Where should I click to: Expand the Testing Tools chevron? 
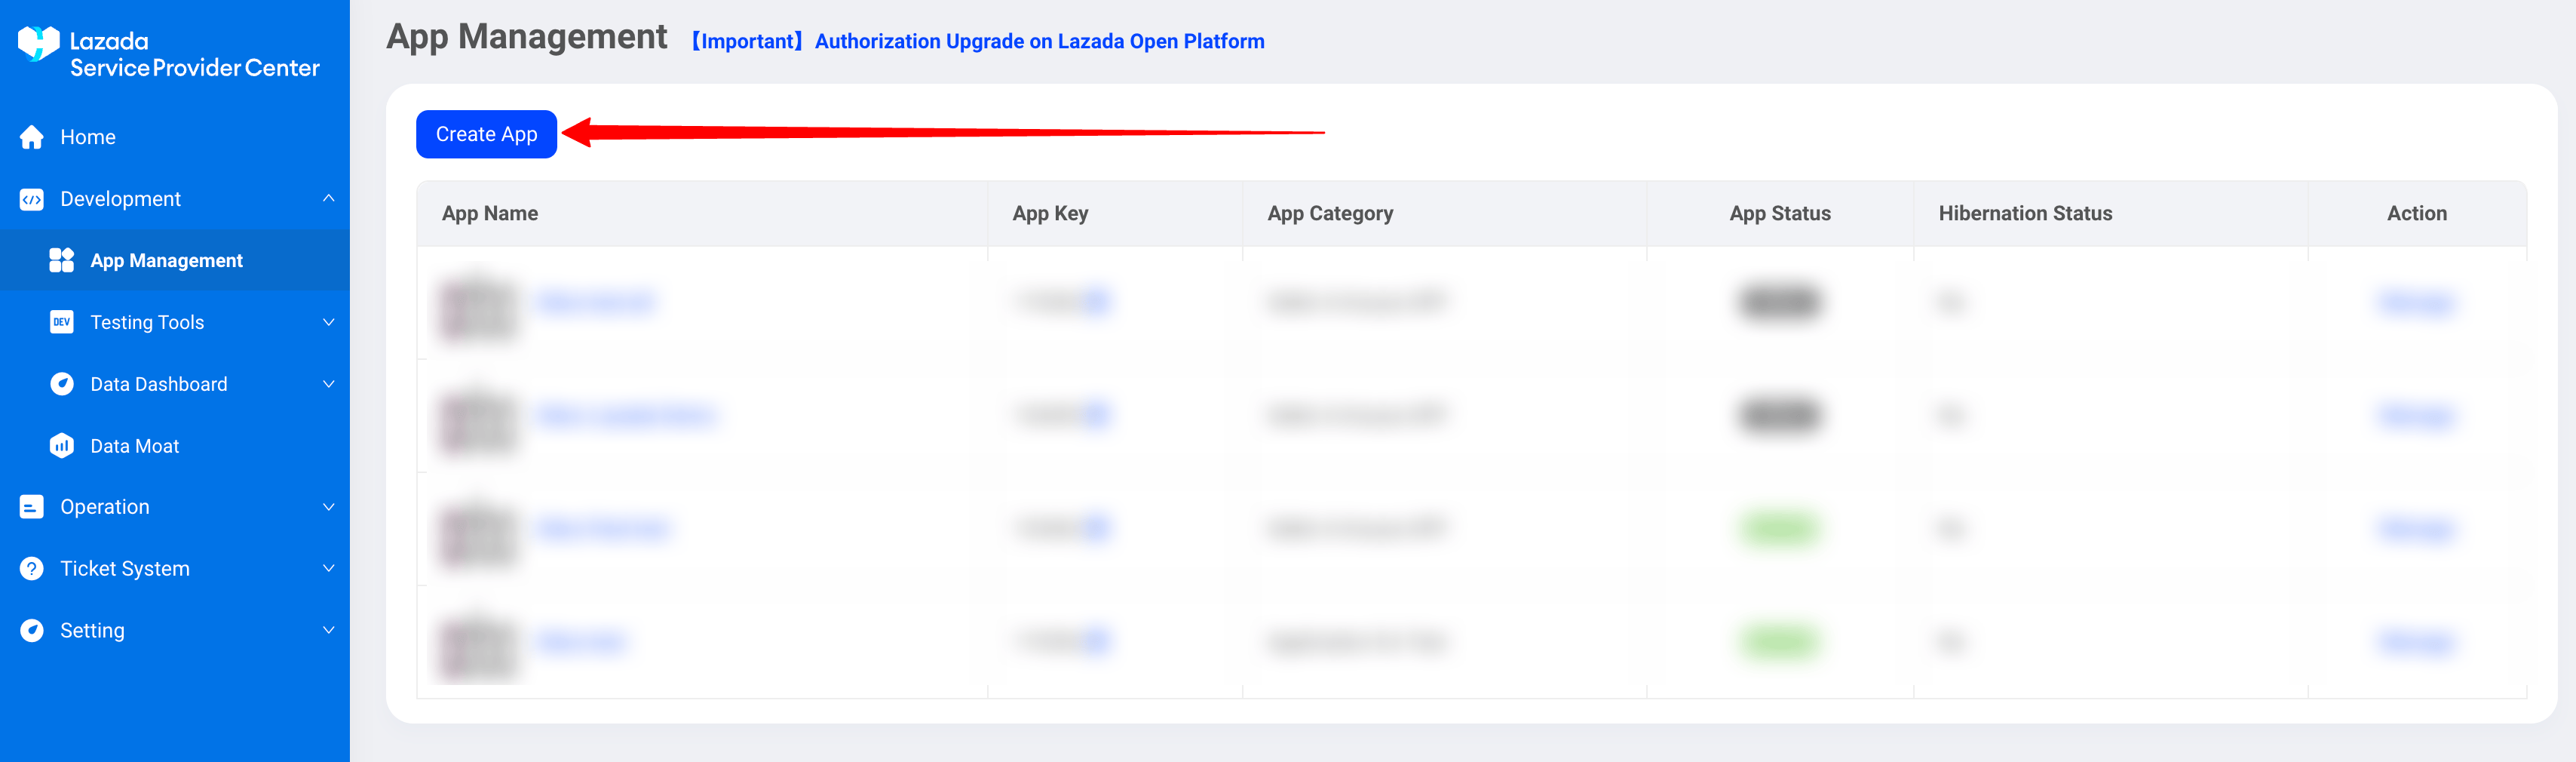coord(329,322)
